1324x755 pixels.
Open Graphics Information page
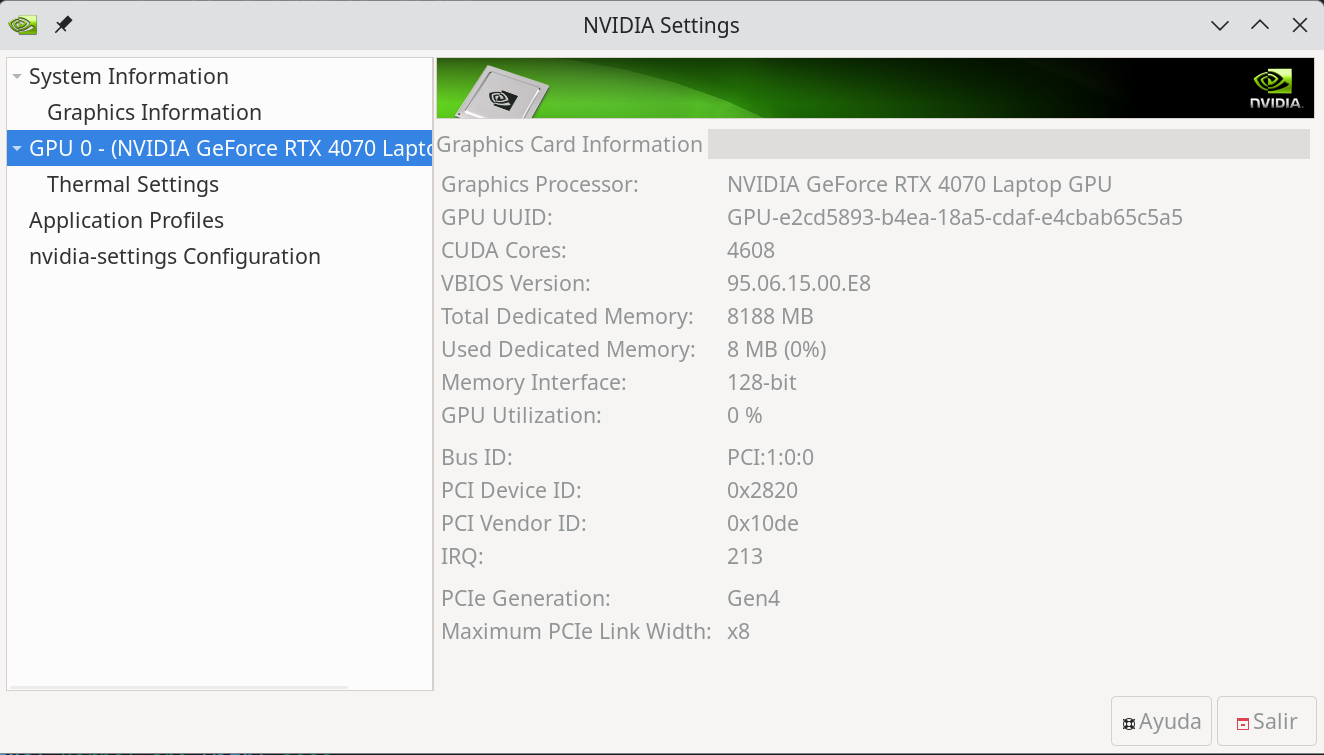coord(154,113)
